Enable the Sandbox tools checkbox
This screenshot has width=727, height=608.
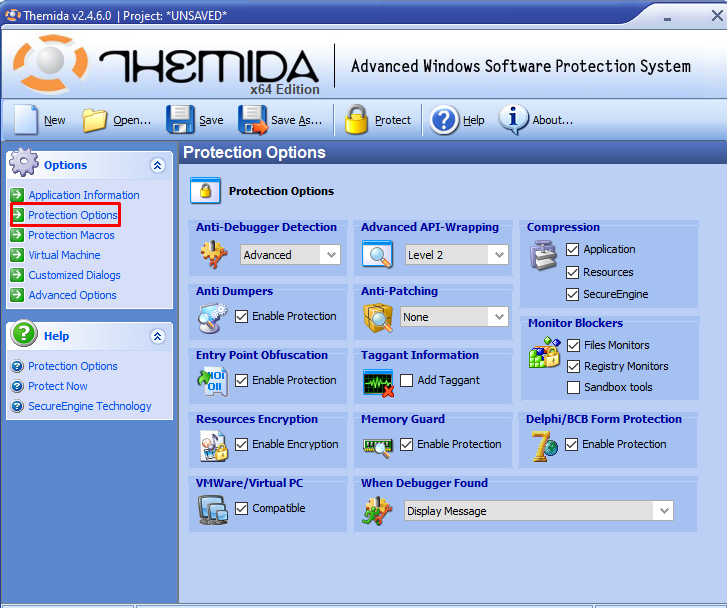pyautogui.click(x=573, y=387)
